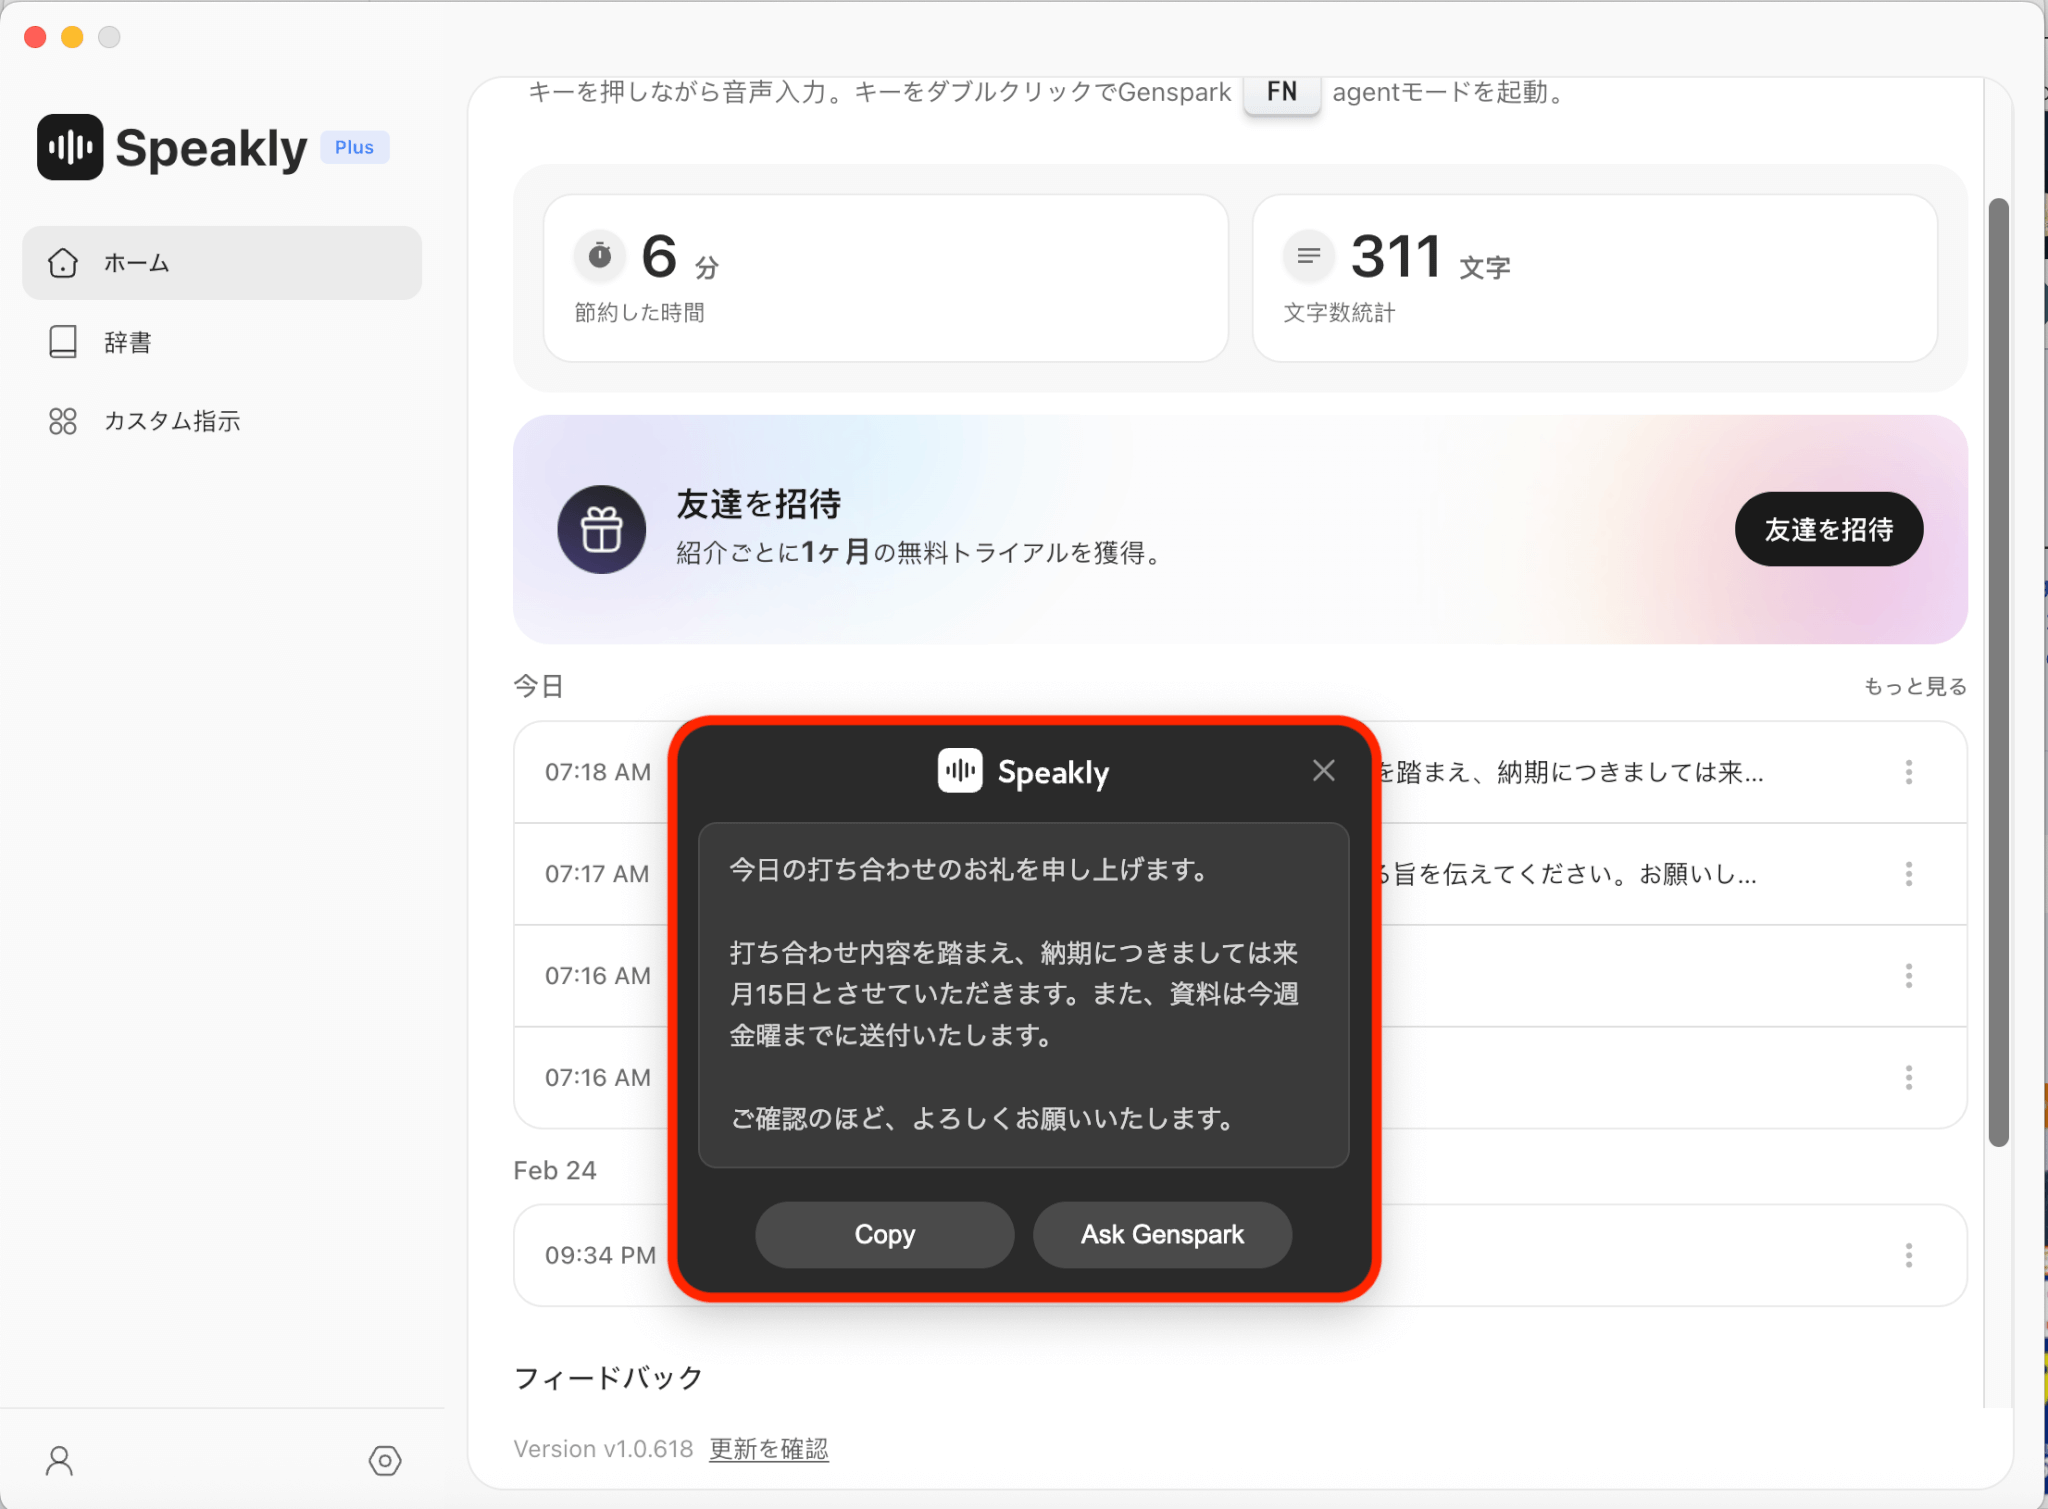The image size is (2048, 1509).
Task: Click the gift icon in invite banner
Action: pyautogui.click(x=602, y=530)
